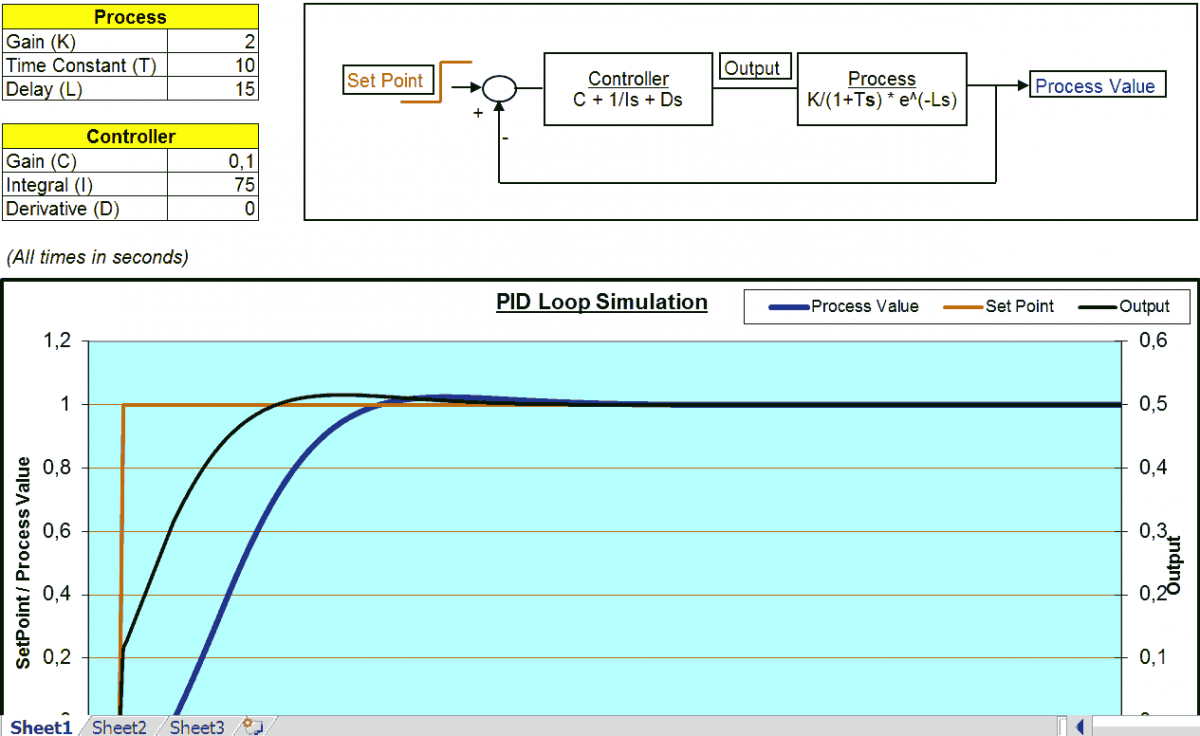Switch to the Sheet3 tab
Screen dimensions: 1200x736
tap(195, 727)
